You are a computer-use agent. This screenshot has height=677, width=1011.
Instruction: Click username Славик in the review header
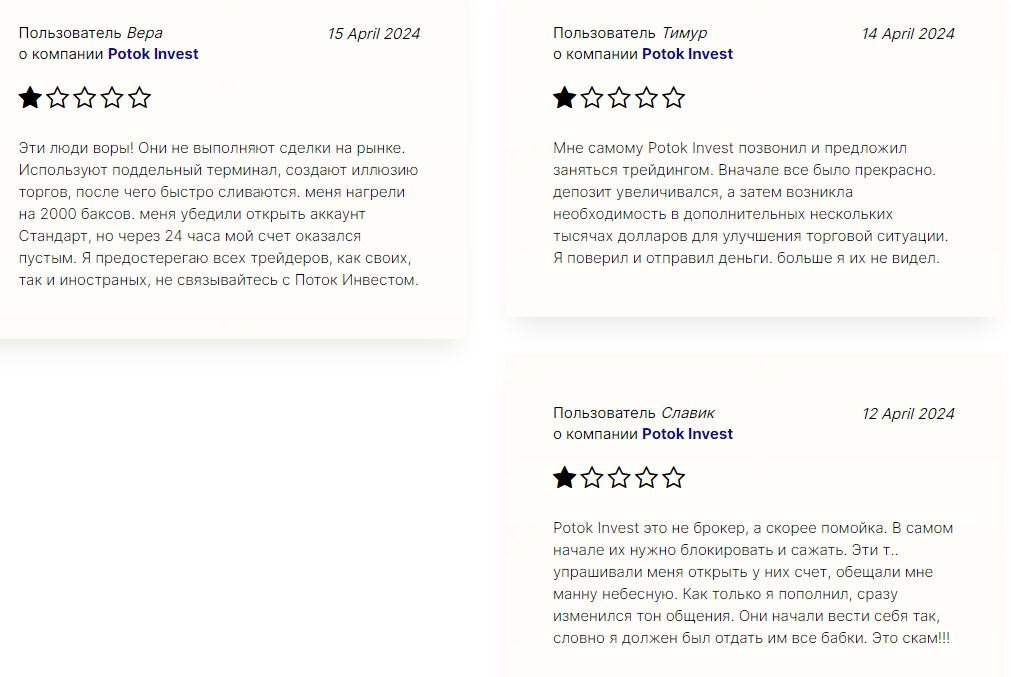(x=688, y=413)
